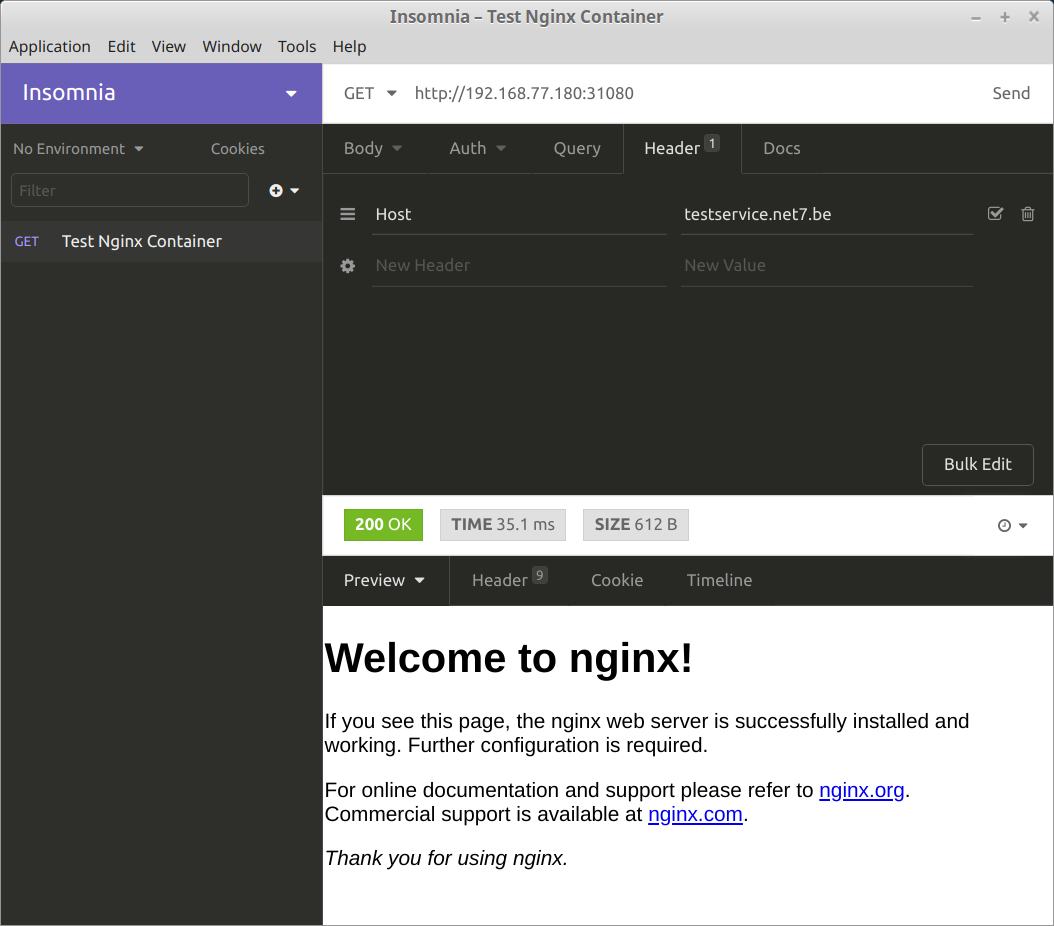
Task: Expand the No Environment dropdown
Action: click(79, 149)
